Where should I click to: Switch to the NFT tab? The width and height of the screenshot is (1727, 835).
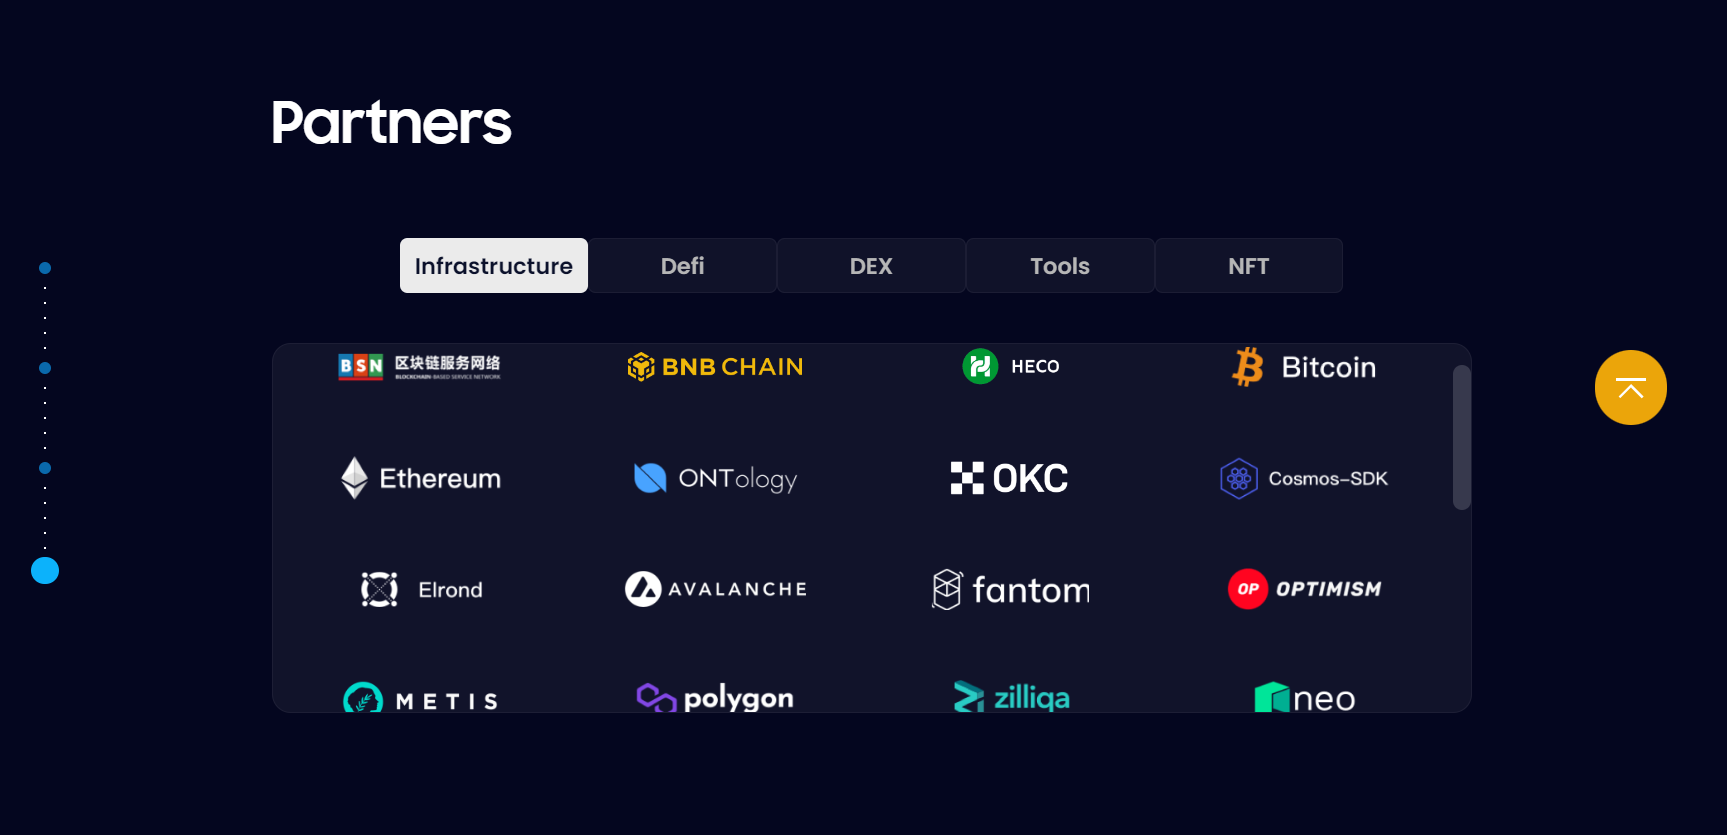(x=1248, y=266)
